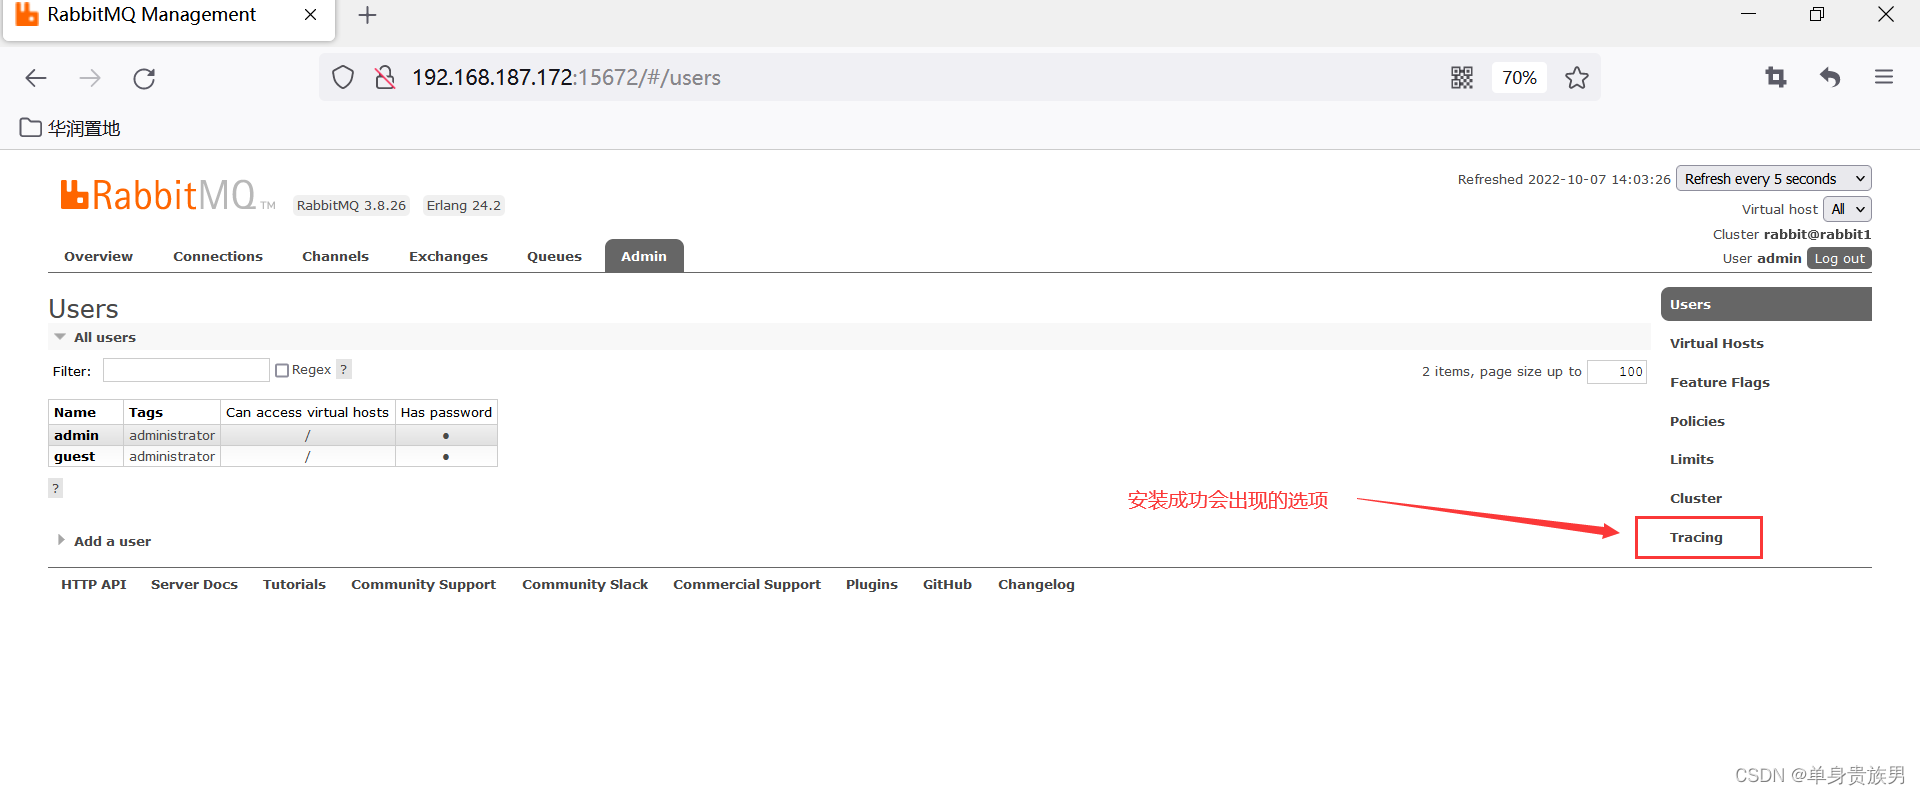Select Users in the admin sidebar

(x=1766, y=304)
